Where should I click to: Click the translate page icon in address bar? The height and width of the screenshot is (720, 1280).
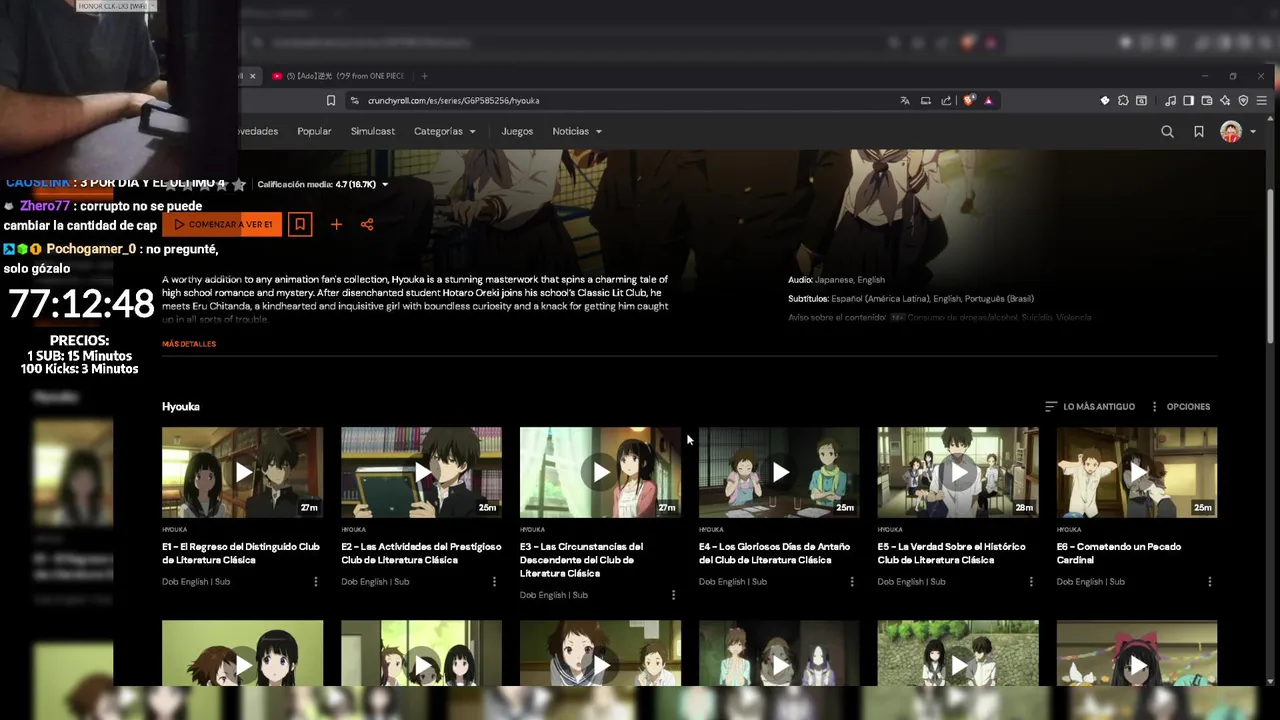905,100
